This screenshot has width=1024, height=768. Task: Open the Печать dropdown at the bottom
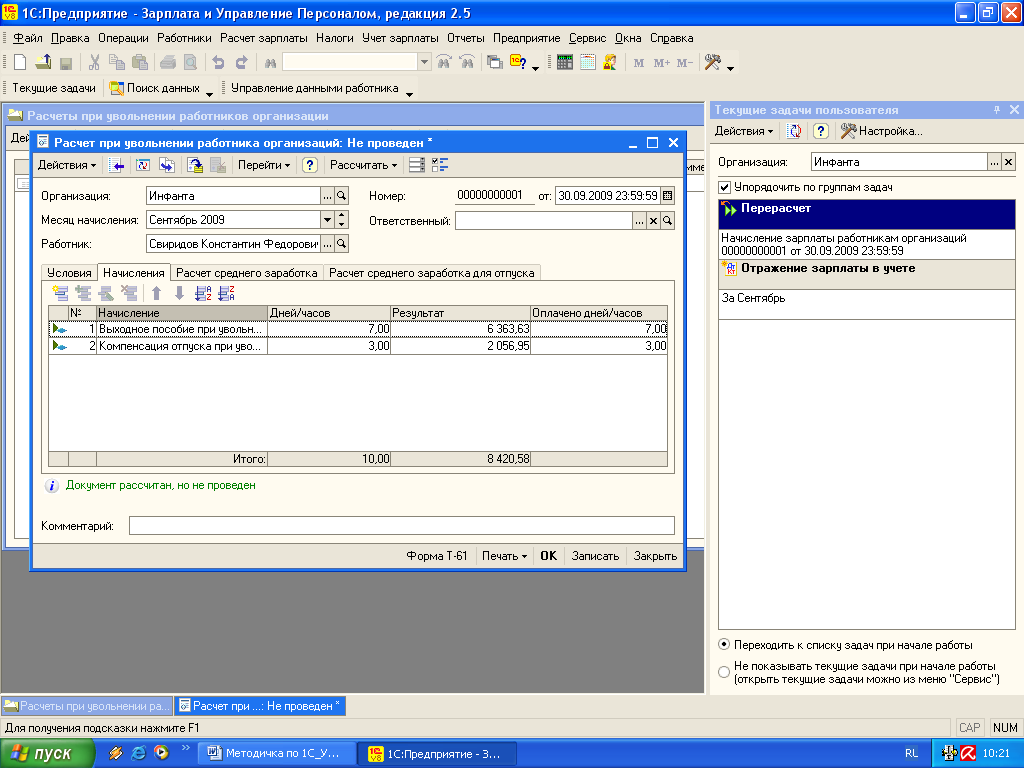tap(504, 556)
